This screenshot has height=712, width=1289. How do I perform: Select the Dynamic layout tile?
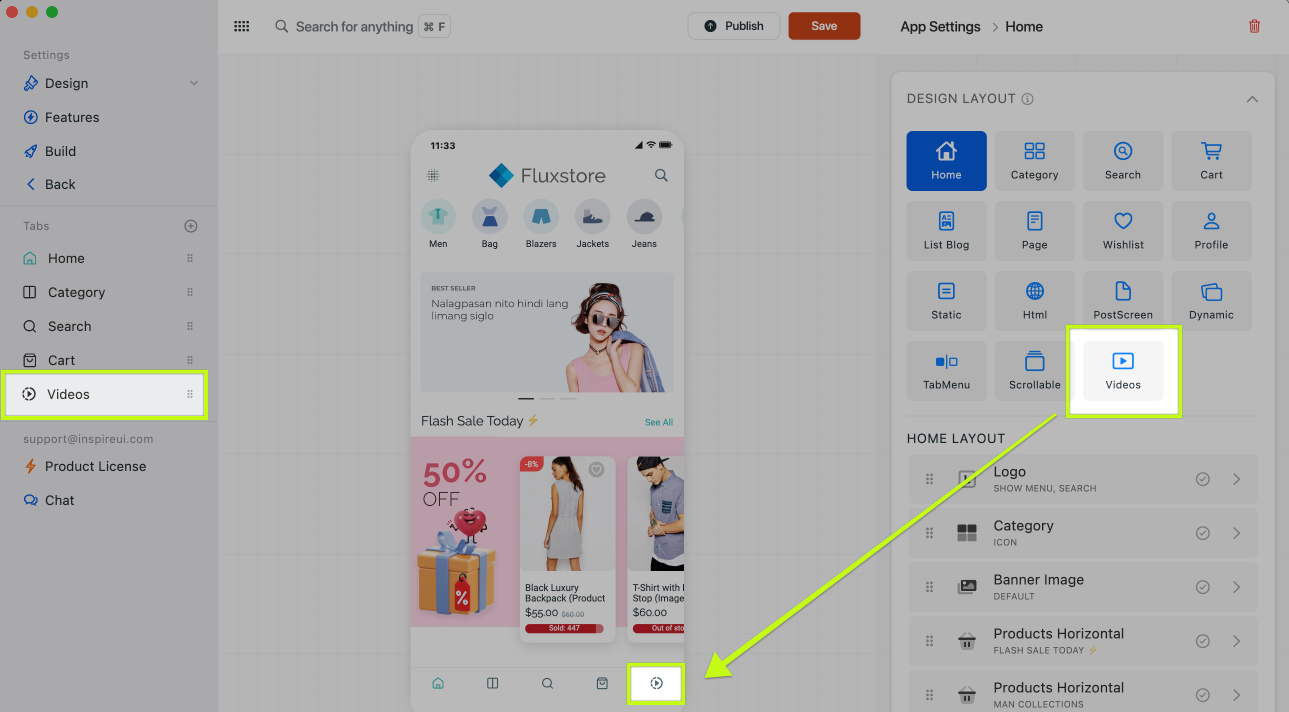click(1211, 301)
